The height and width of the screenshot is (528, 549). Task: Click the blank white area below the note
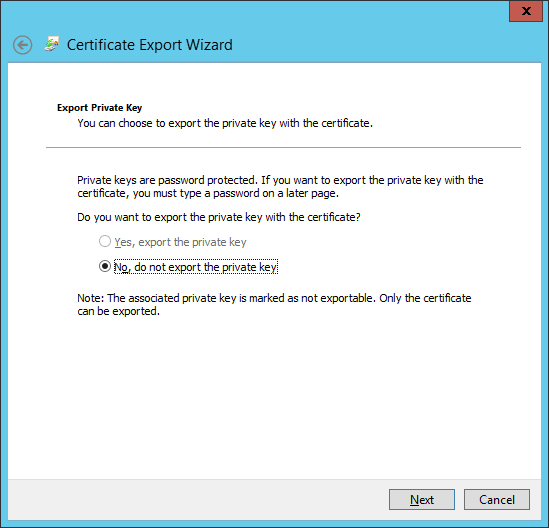[274, 396]
